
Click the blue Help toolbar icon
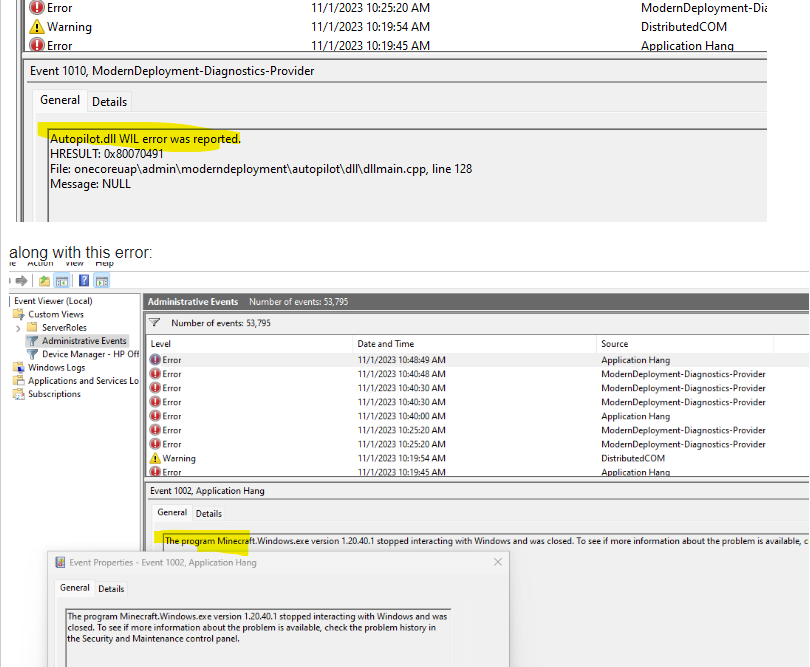(84, 281)
